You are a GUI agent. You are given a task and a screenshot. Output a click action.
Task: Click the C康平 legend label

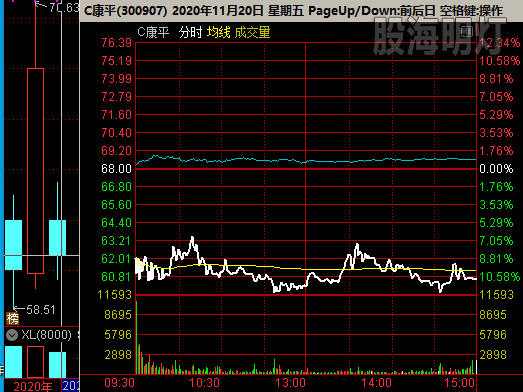153,32
